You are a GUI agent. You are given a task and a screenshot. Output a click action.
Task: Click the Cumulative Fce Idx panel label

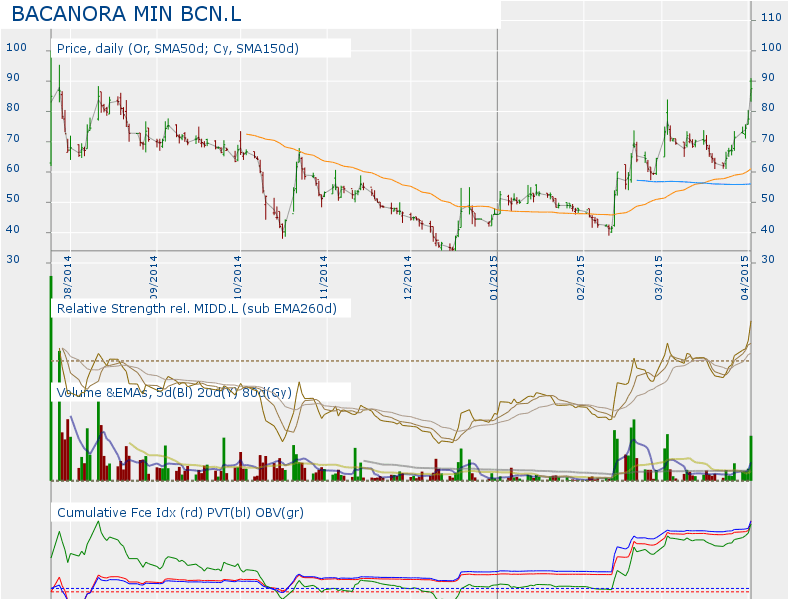coord(180,513)
